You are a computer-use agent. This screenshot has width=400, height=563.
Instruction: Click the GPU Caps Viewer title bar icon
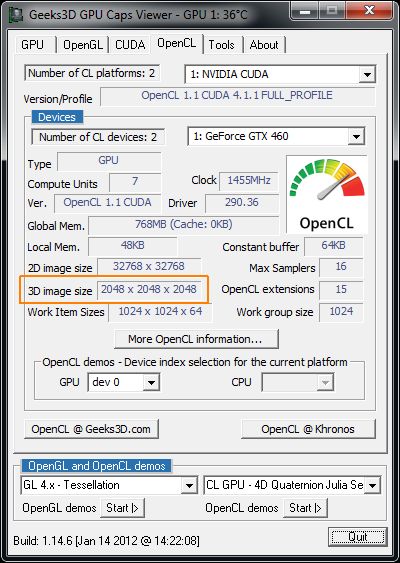16,15
